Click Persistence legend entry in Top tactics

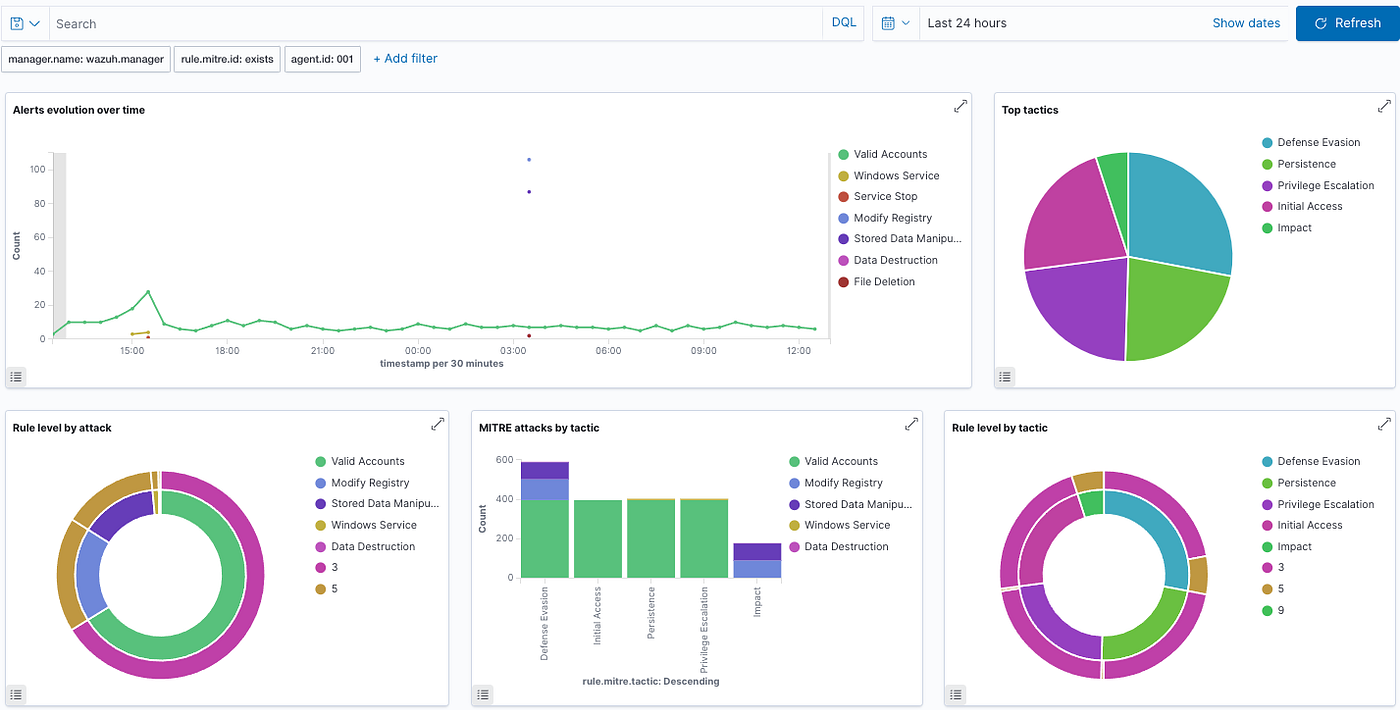point(1299,164)
